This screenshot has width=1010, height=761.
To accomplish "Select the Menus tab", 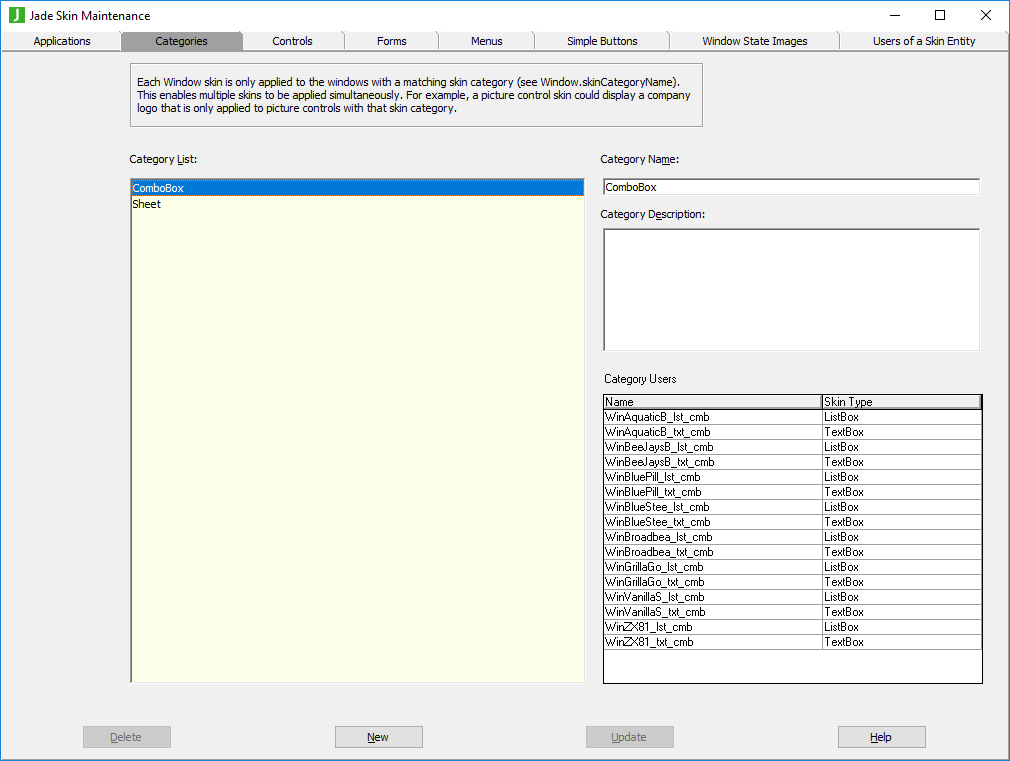I will pos(486,41).
